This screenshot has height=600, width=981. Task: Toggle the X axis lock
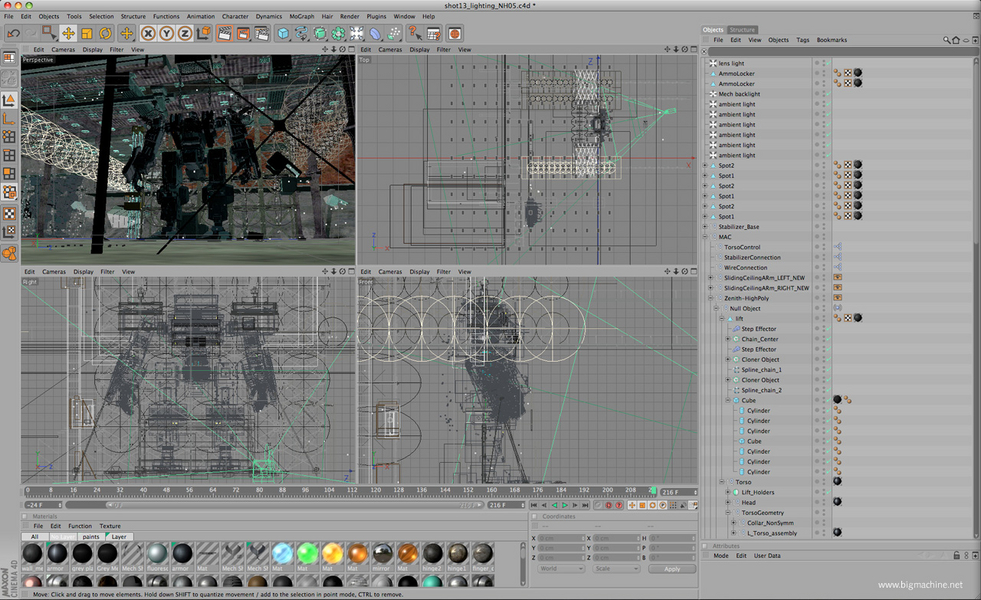coord(148,33)
